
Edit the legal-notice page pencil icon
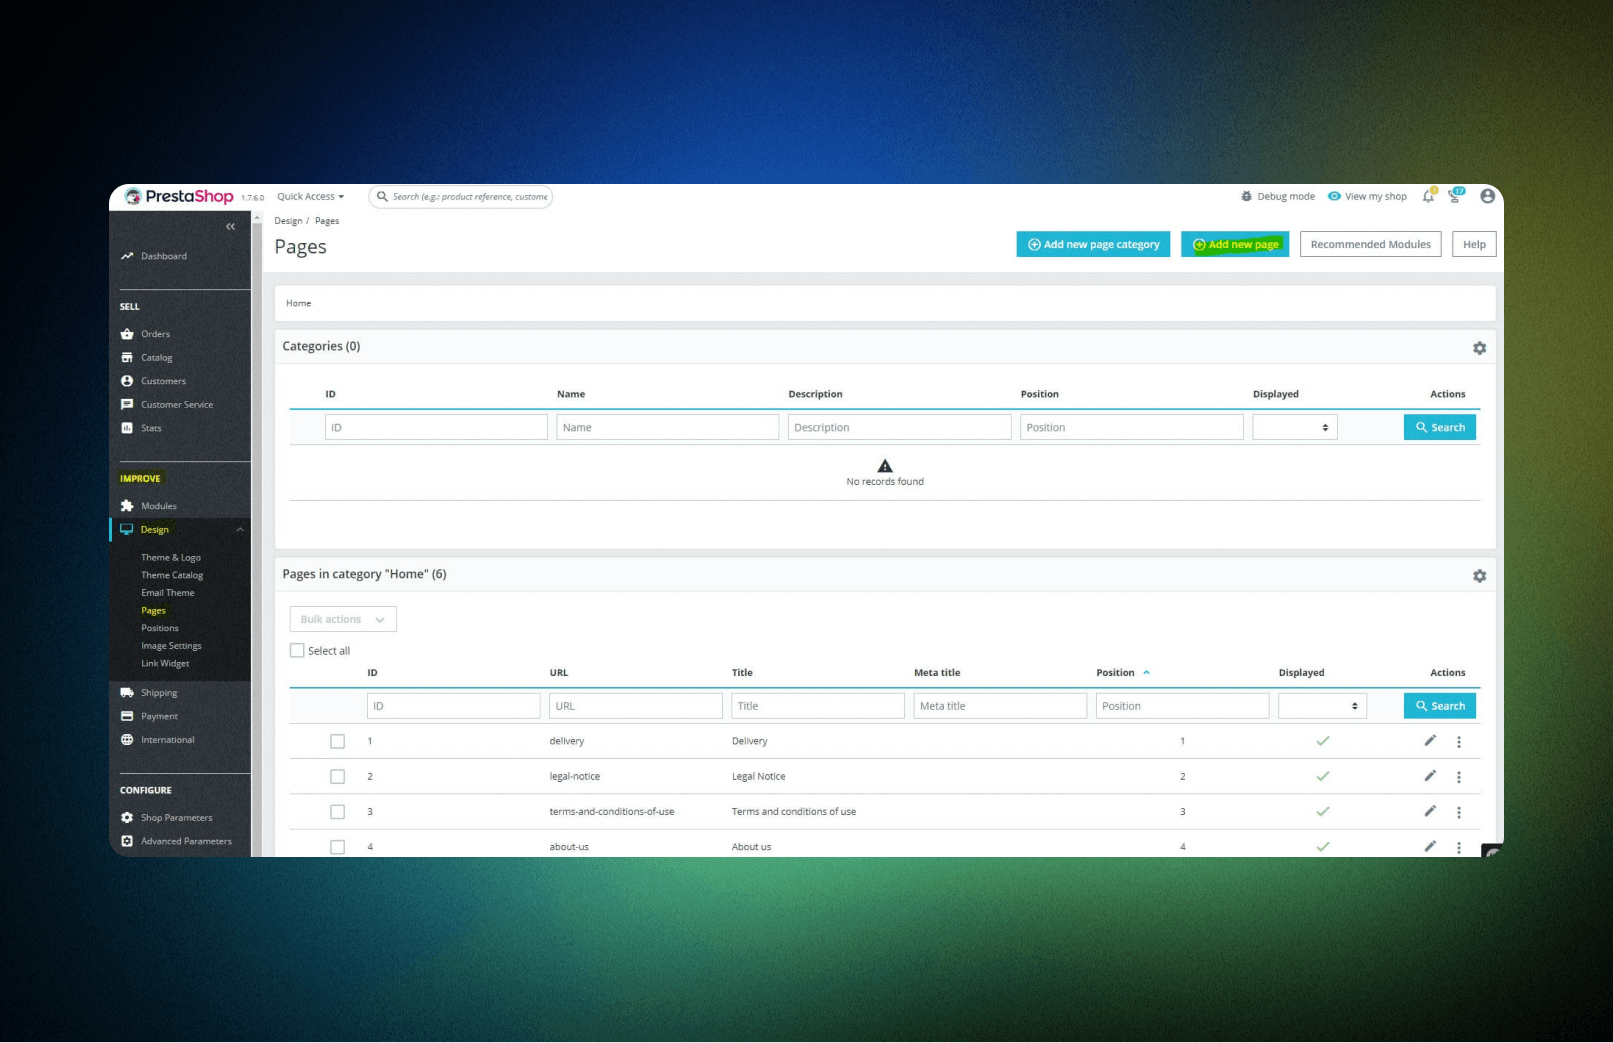point(1430,776)
